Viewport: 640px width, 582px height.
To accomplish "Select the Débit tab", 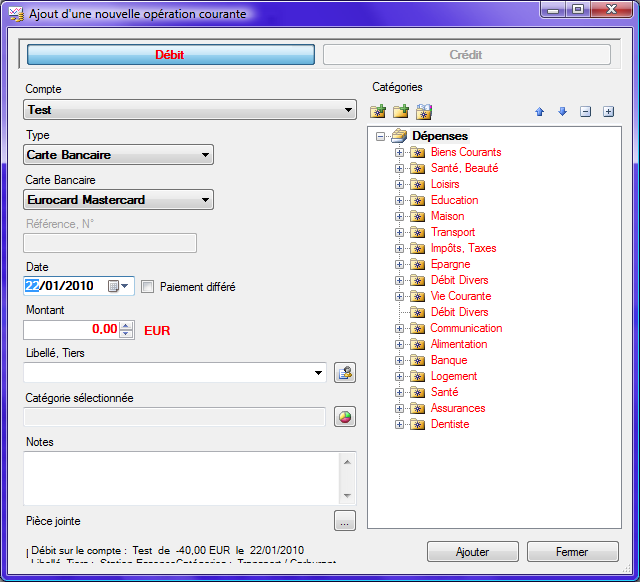I will [170, 55].
